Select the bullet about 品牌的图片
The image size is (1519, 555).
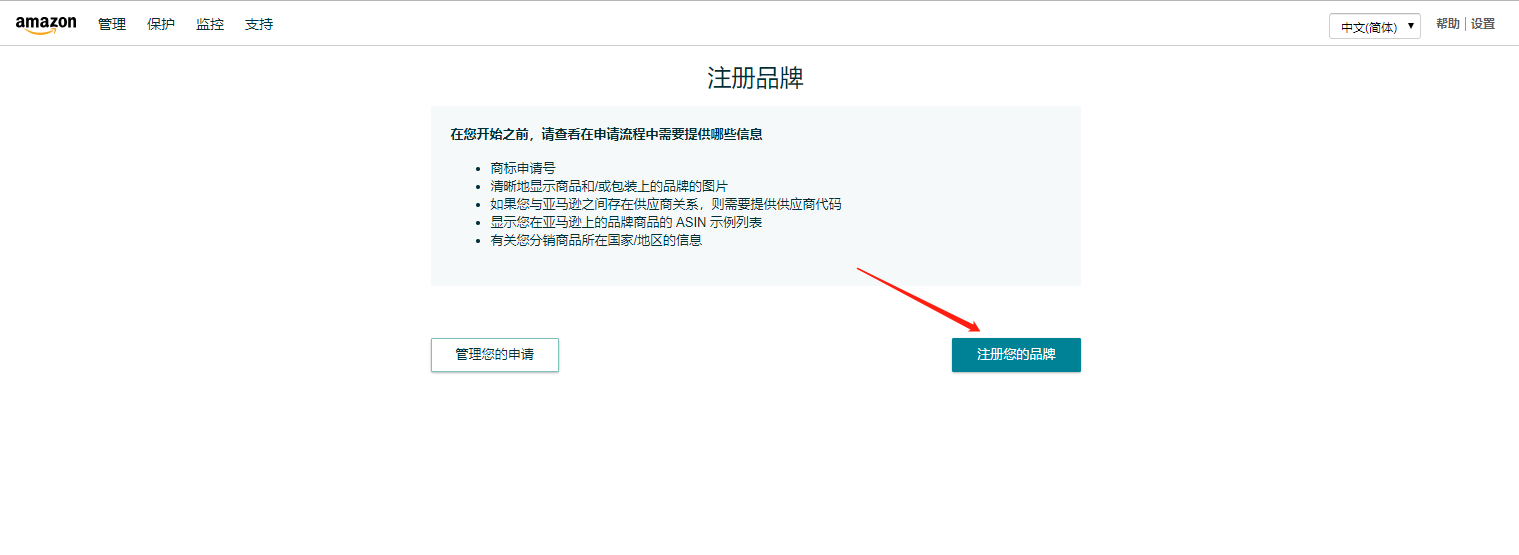(x=609, y=186)
